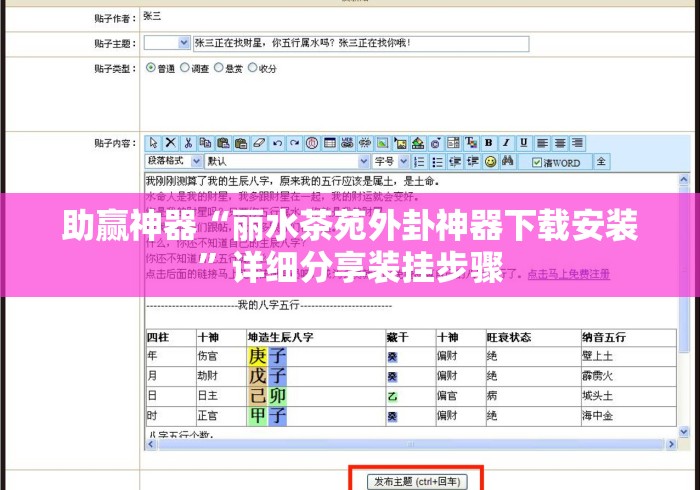The height and width of the screenshot is (490, 700).
Task: Click the upload file icon
Action: point(418,143)
